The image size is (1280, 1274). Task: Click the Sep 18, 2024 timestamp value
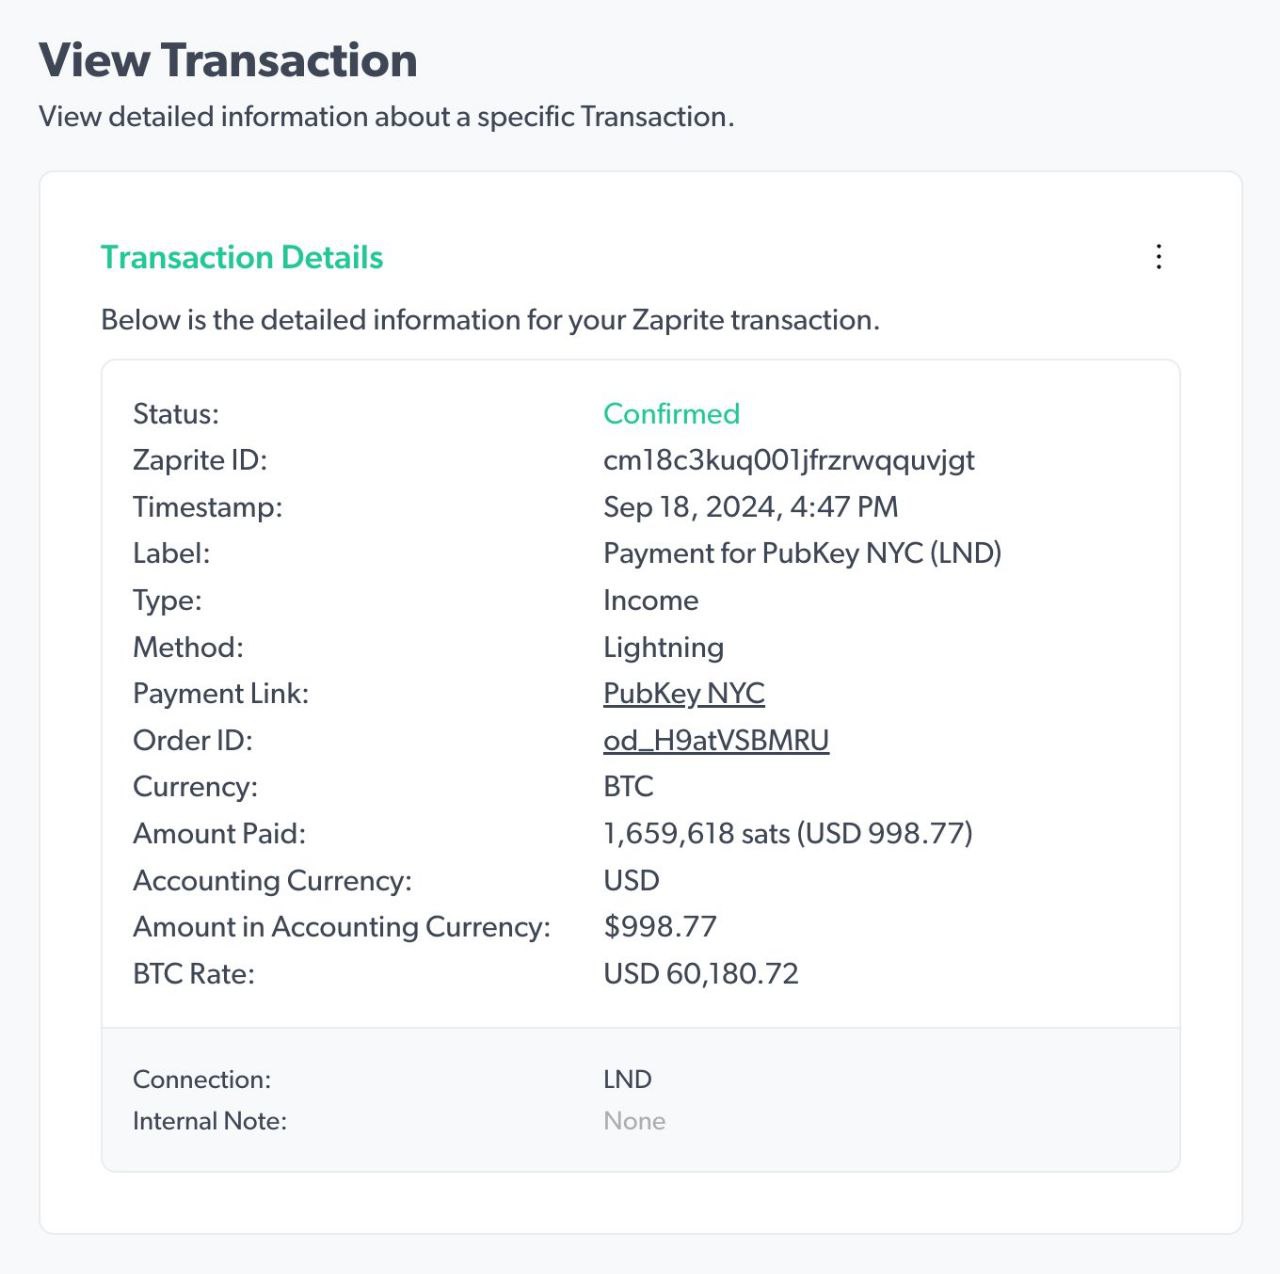click(750, 507)
